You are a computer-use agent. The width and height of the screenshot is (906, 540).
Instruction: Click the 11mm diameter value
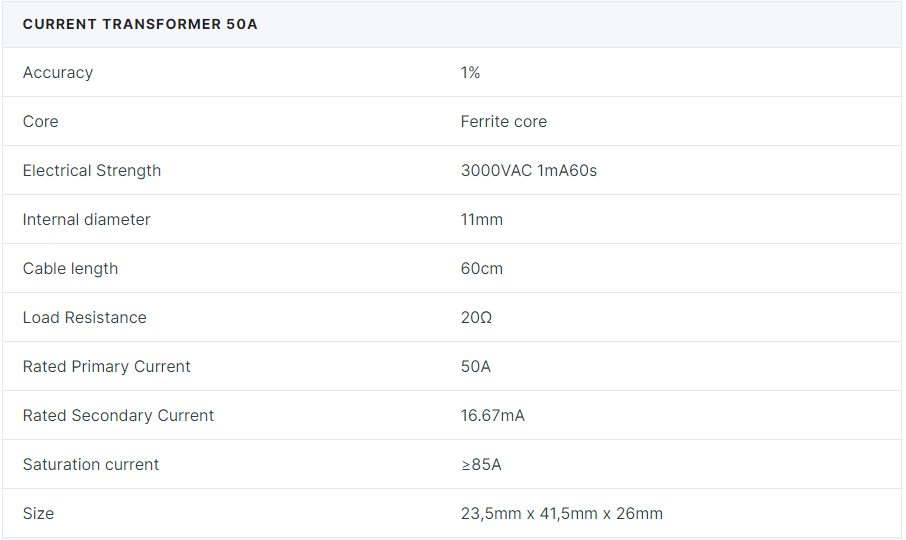482,220
